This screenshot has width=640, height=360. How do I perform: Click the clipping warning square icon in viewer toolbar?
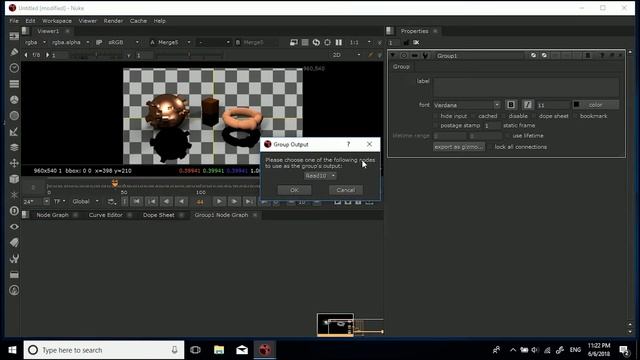(305, 42)
